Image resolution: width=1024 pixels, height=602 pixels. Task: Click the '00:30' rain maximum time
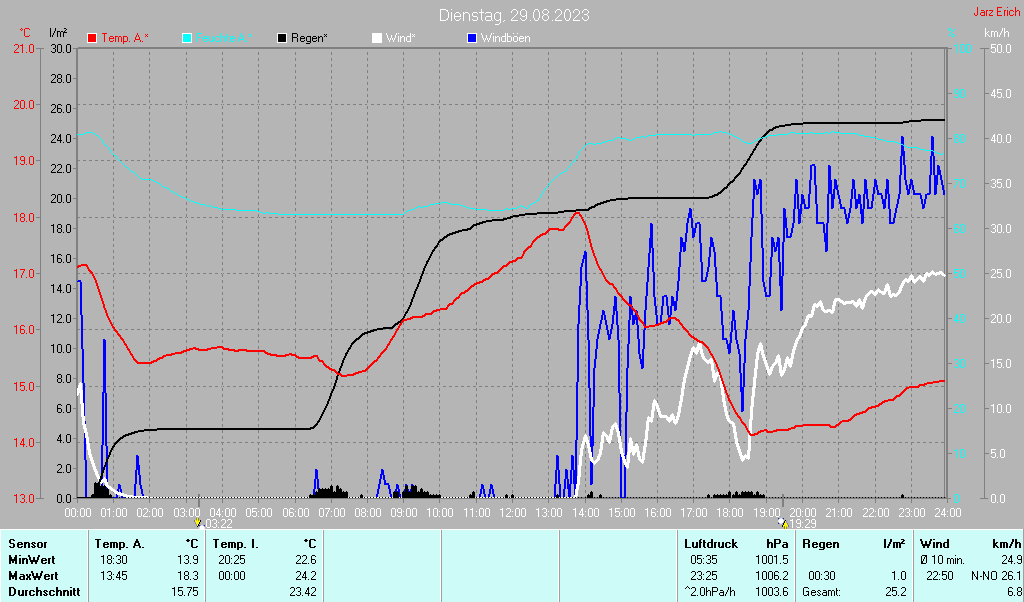pyautogui.click(x=822, y=576)
